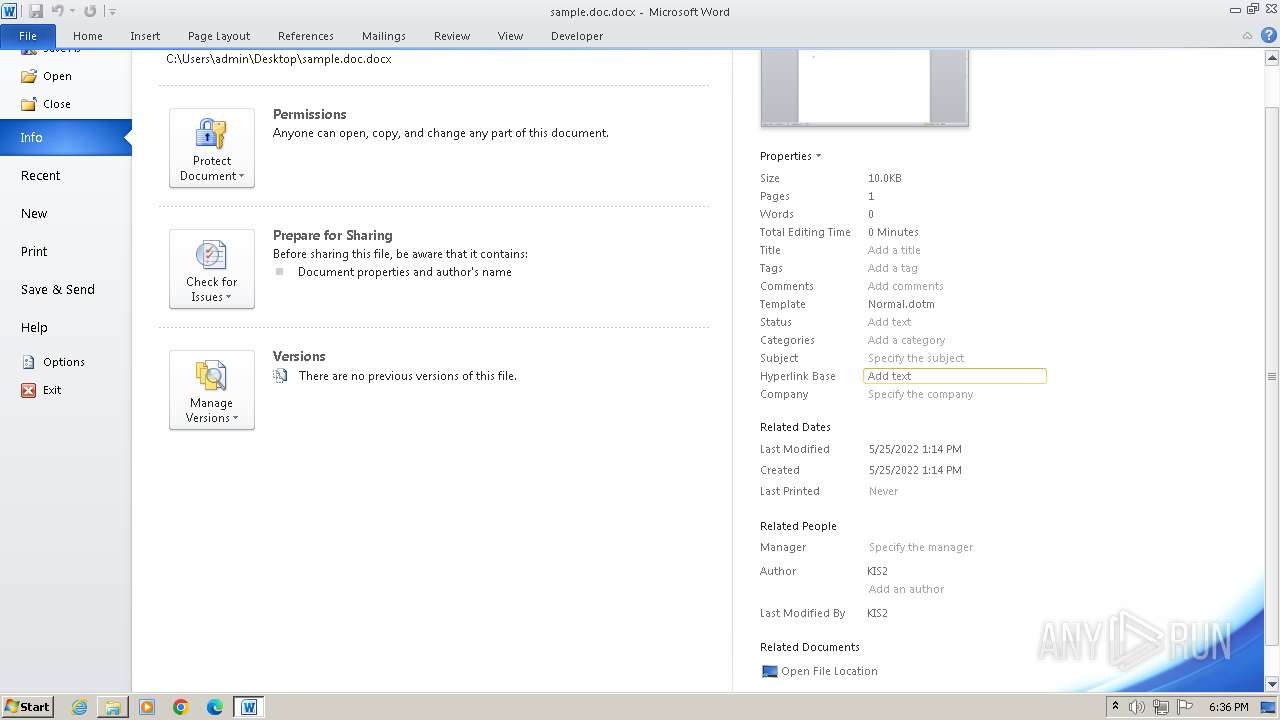The height and width of the screenshot is (720, 1280).
Task: Click Exit to quit Word
Action: [42, 390]
